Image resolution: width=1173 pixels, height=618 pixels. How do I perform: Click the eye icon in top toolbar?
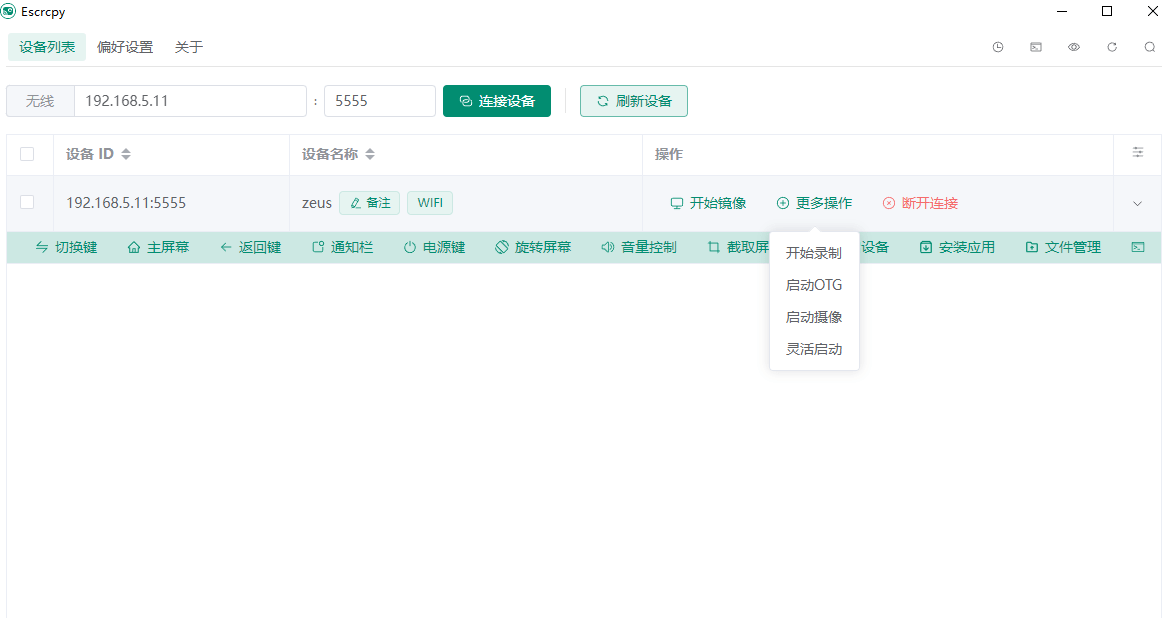click(x=1074, y=47)
